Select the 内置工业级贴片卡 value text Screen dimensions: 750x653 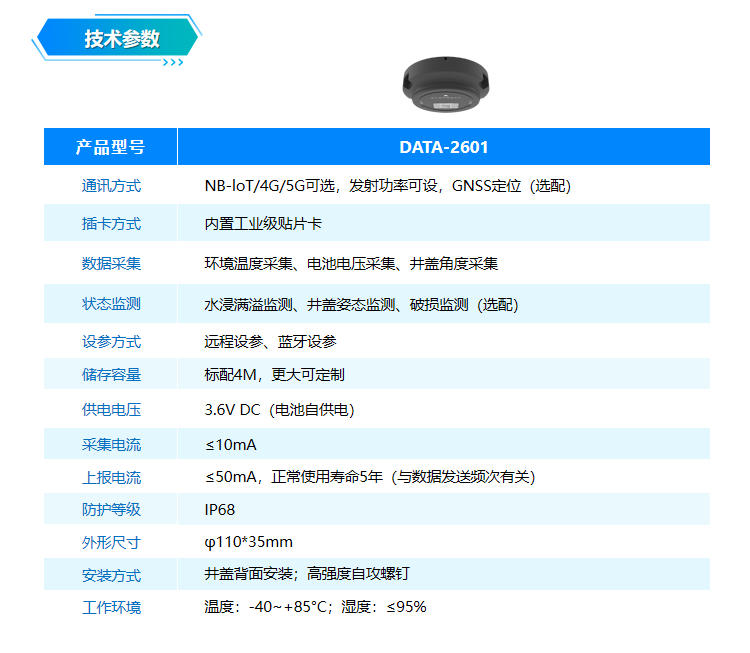tap(263, 224)
